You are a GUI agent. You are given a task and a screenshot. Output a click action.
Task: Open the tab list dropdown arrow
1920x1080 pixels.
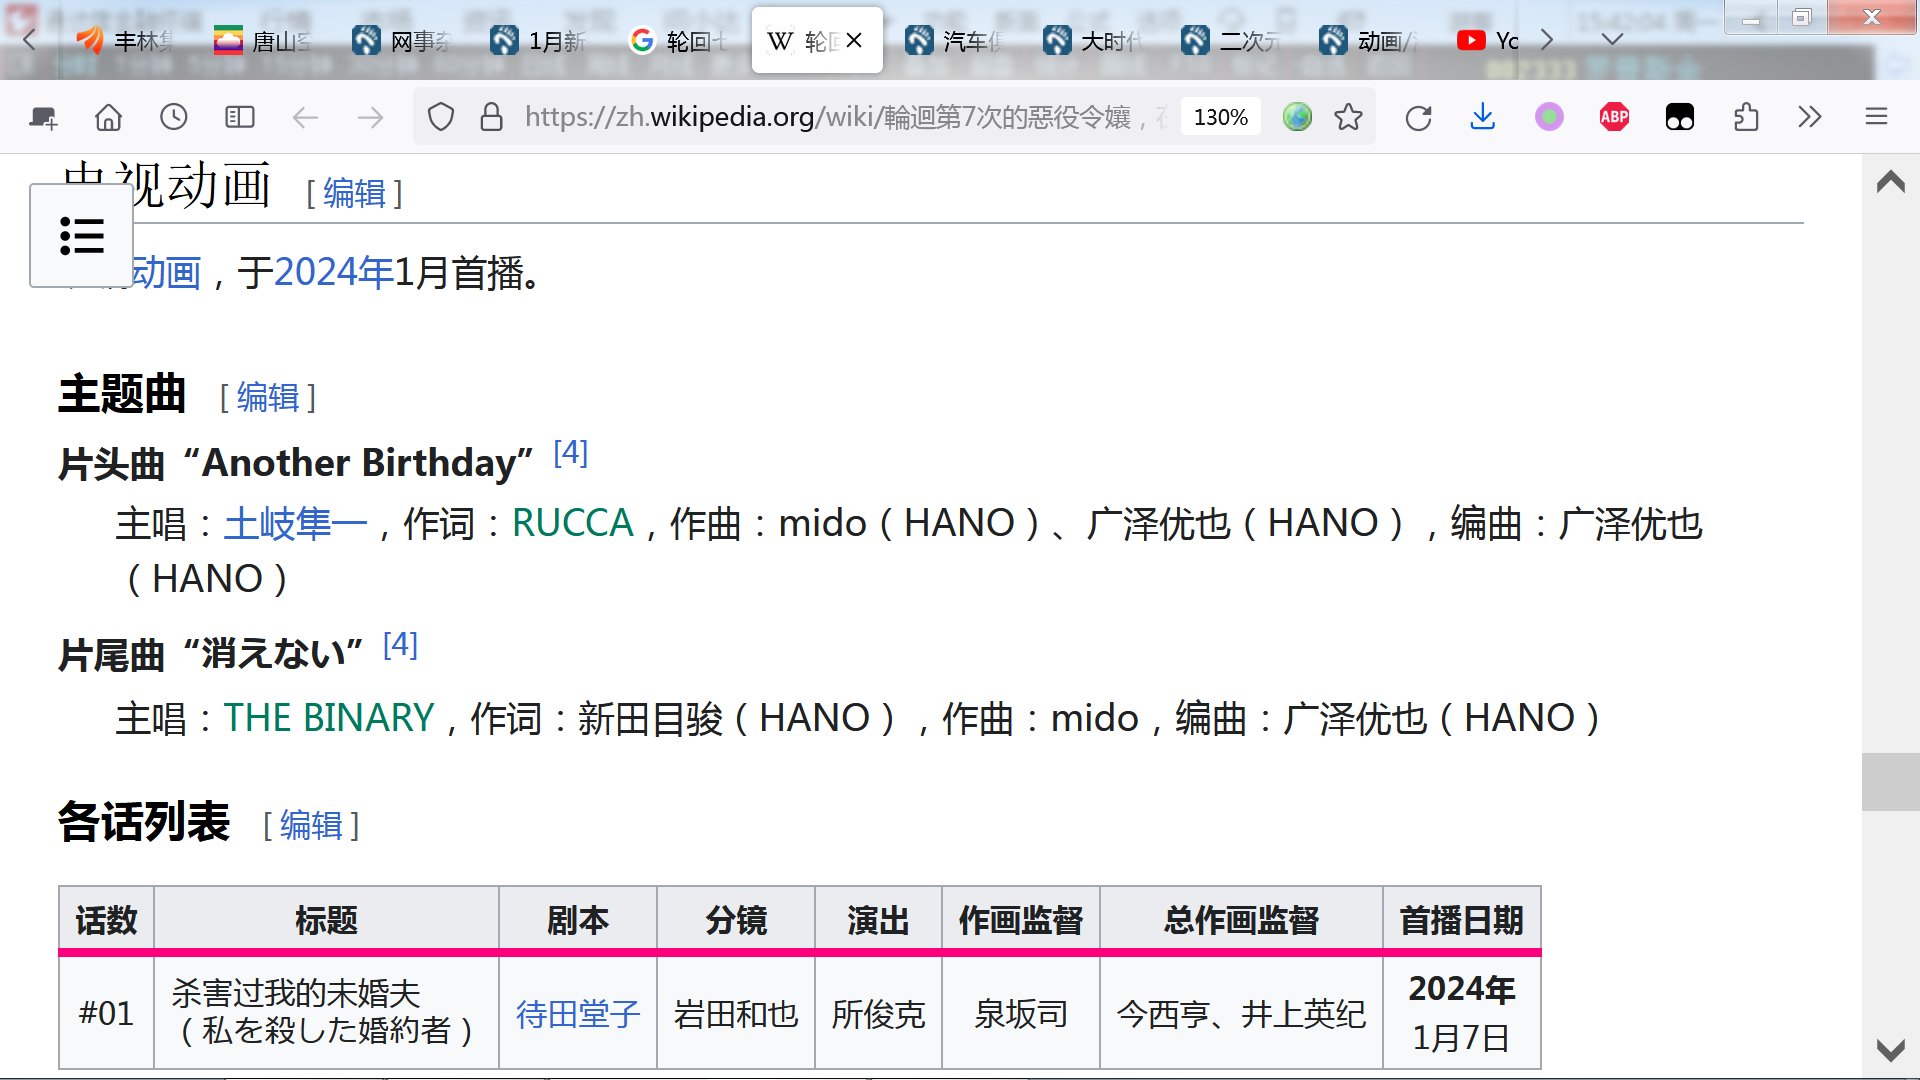pyautogui.click(x=1611, y=39)
